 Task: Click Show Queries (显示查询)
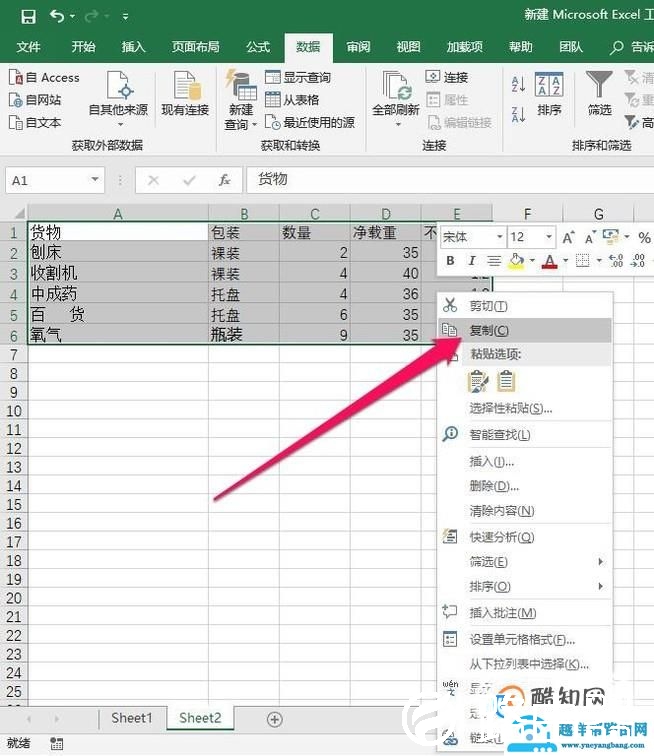298,77
